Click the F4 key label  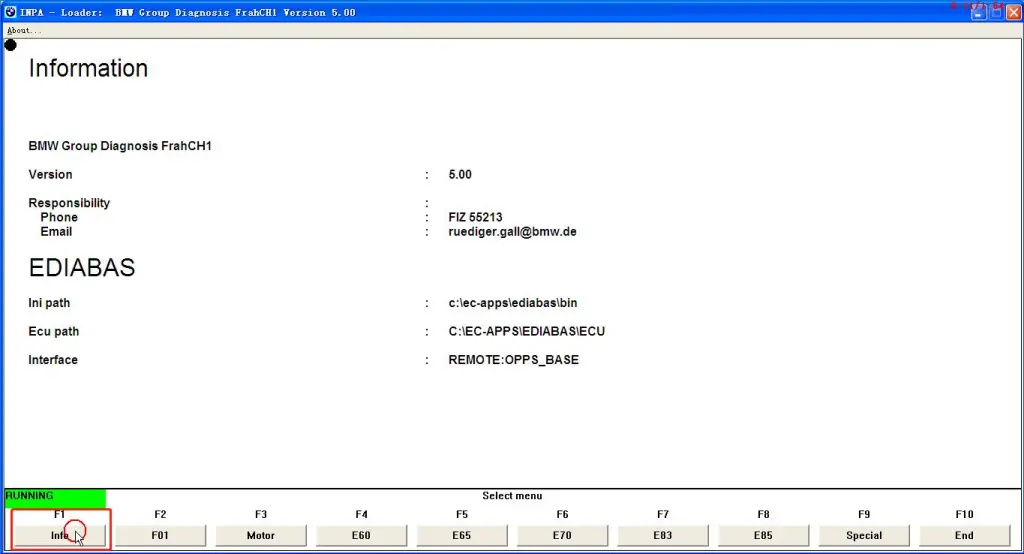tap(361, 515)
